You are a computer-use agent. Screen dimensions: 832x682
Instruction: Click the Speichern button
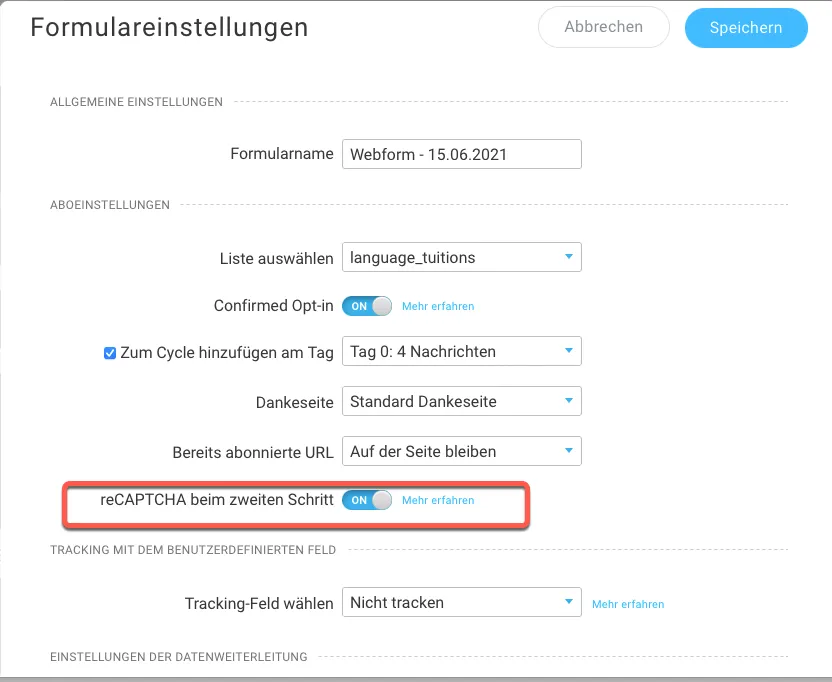746,28
